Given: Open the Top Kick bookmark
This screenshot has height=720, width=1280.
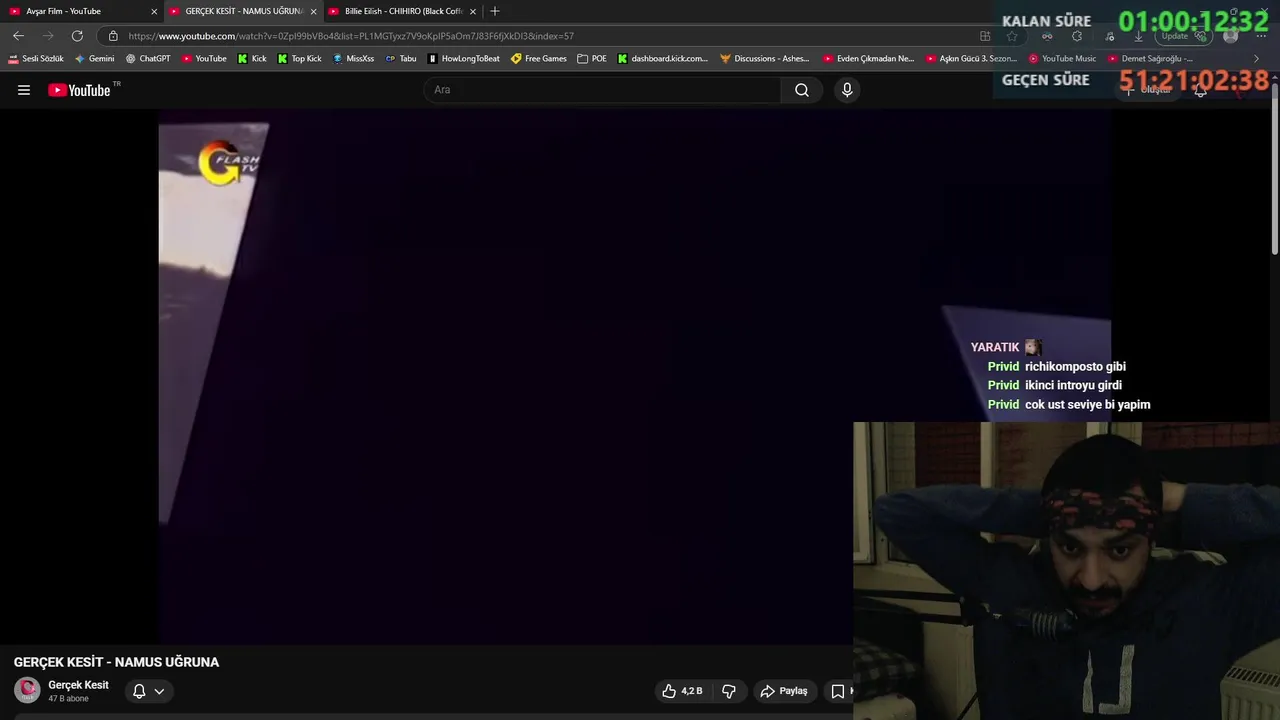Looking at the screenshot, I should [x=300, y=59].
